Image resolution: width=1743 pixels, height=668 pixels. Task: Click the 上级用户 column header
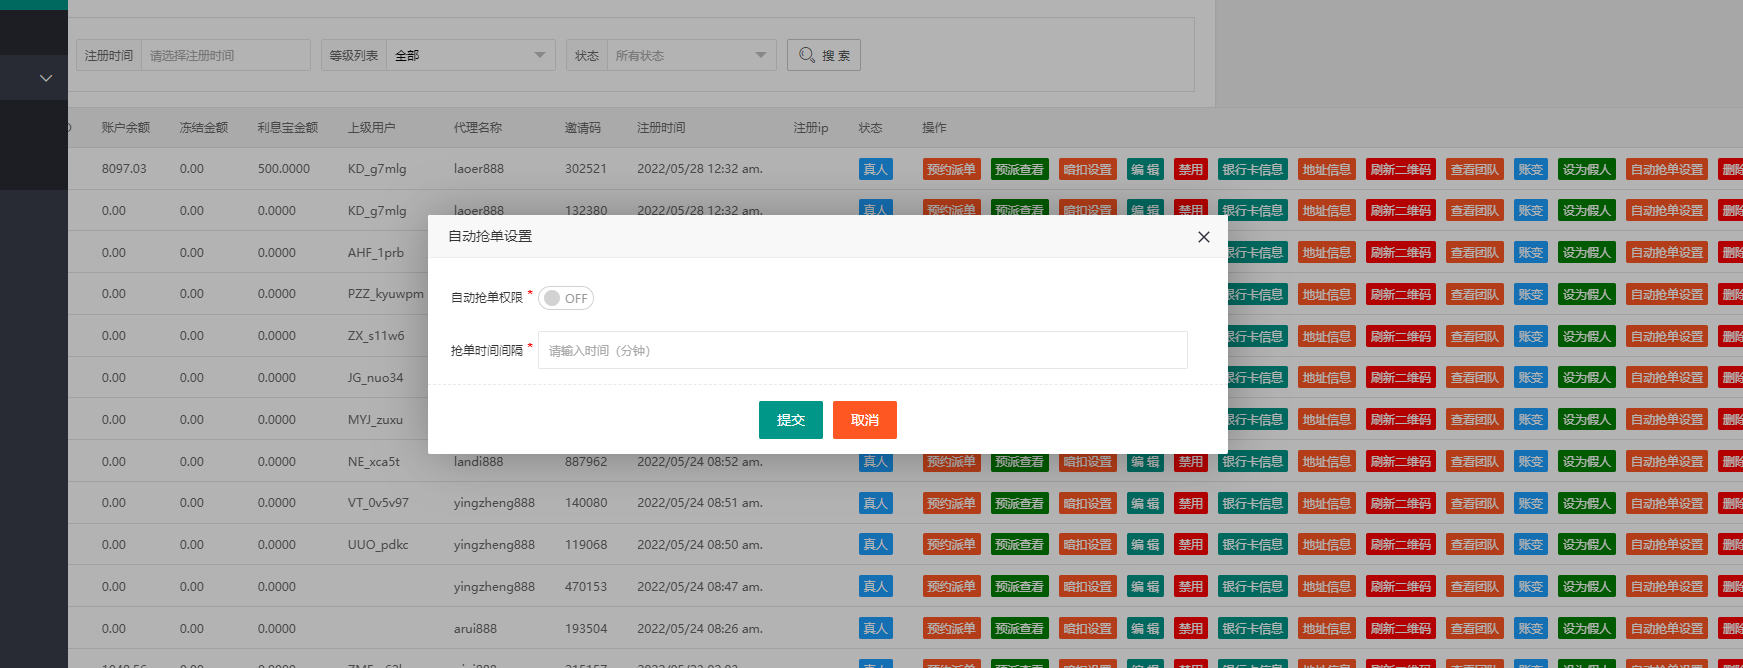pyautogui.click(x=372, y=128)
